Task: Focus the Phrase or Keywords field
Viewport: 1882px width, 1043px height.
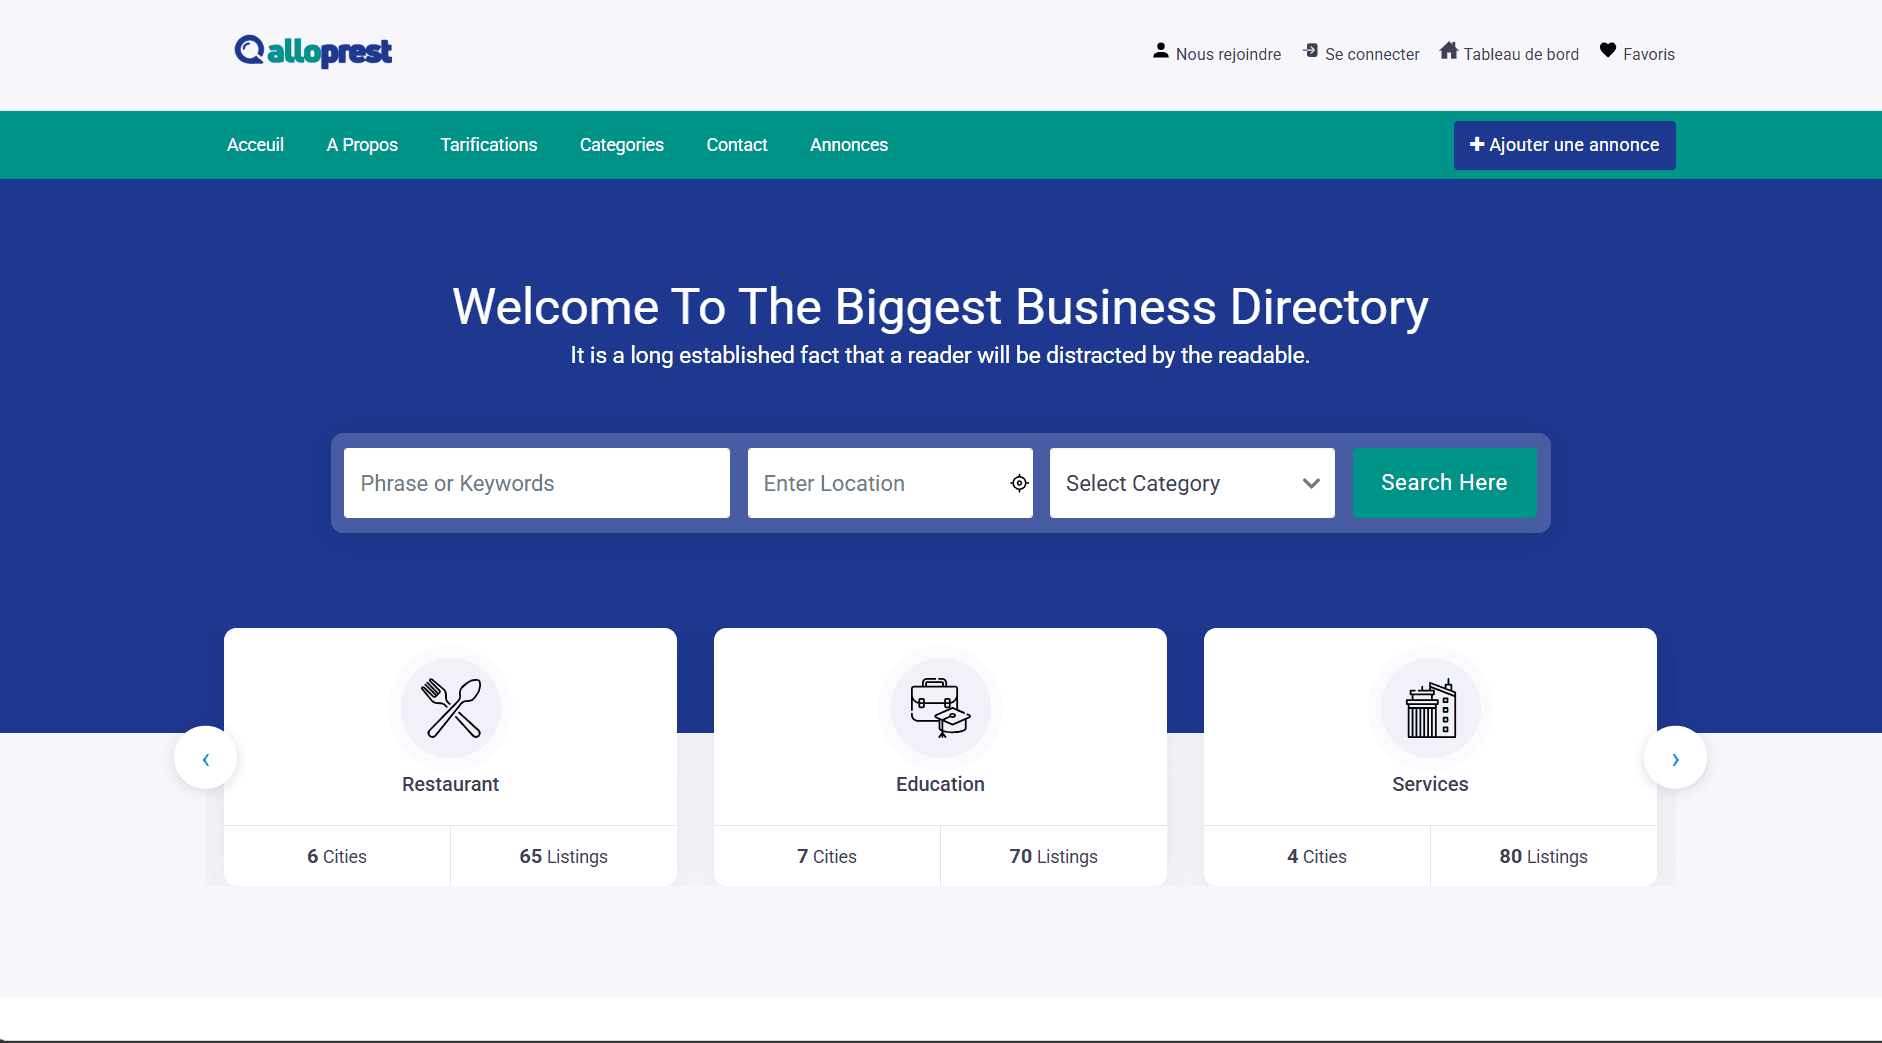Action: [x=536, y=484]
